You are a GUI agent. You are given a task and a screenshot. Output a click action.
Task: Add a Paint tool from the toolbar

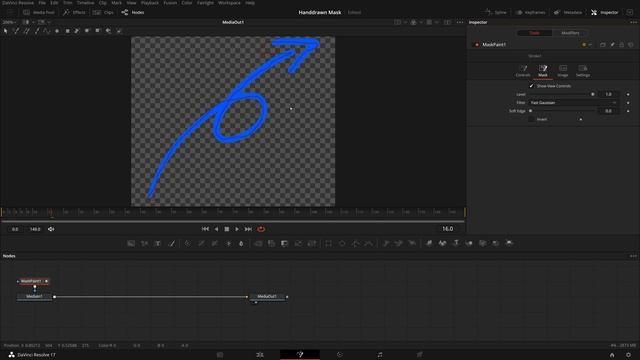click(x=172, y=244)
